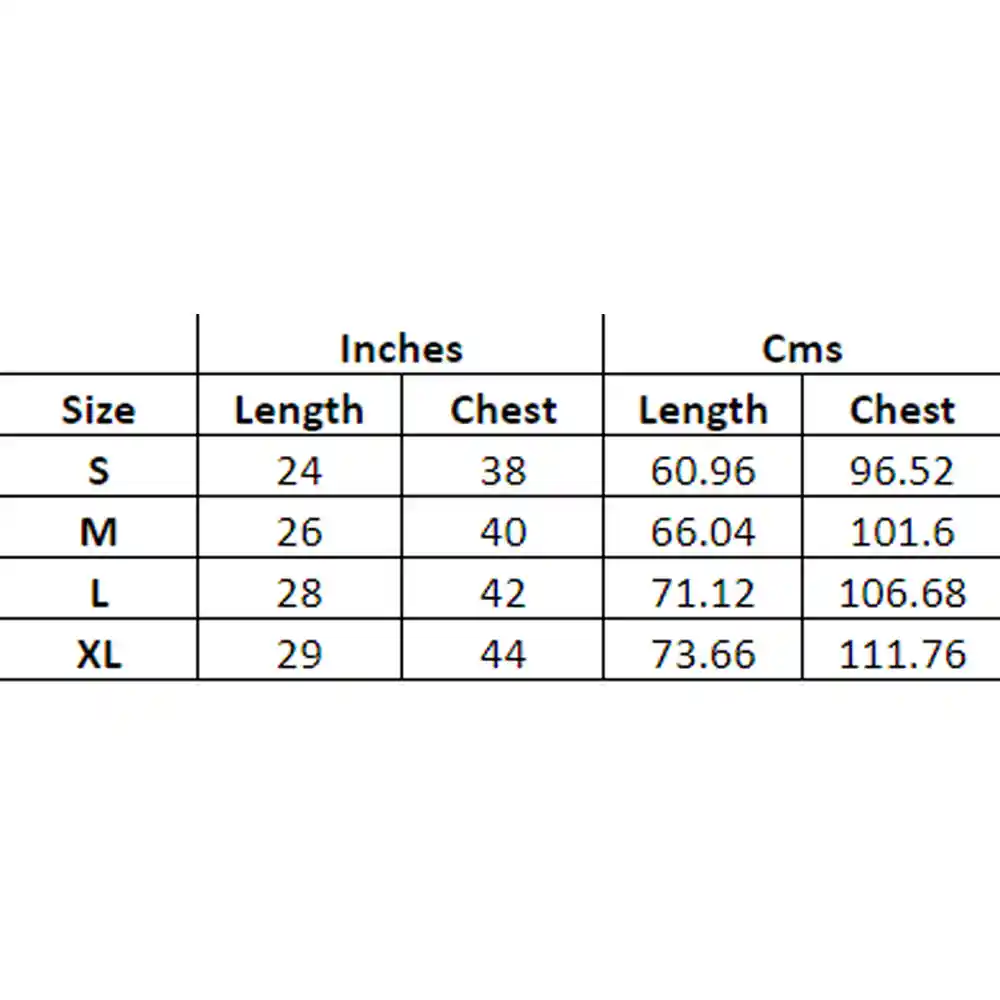The height and width of the screenshot is (1000, 1000).
Task: Click Length header under Cms
Action: pyautogui.click(x=703, y=406)
